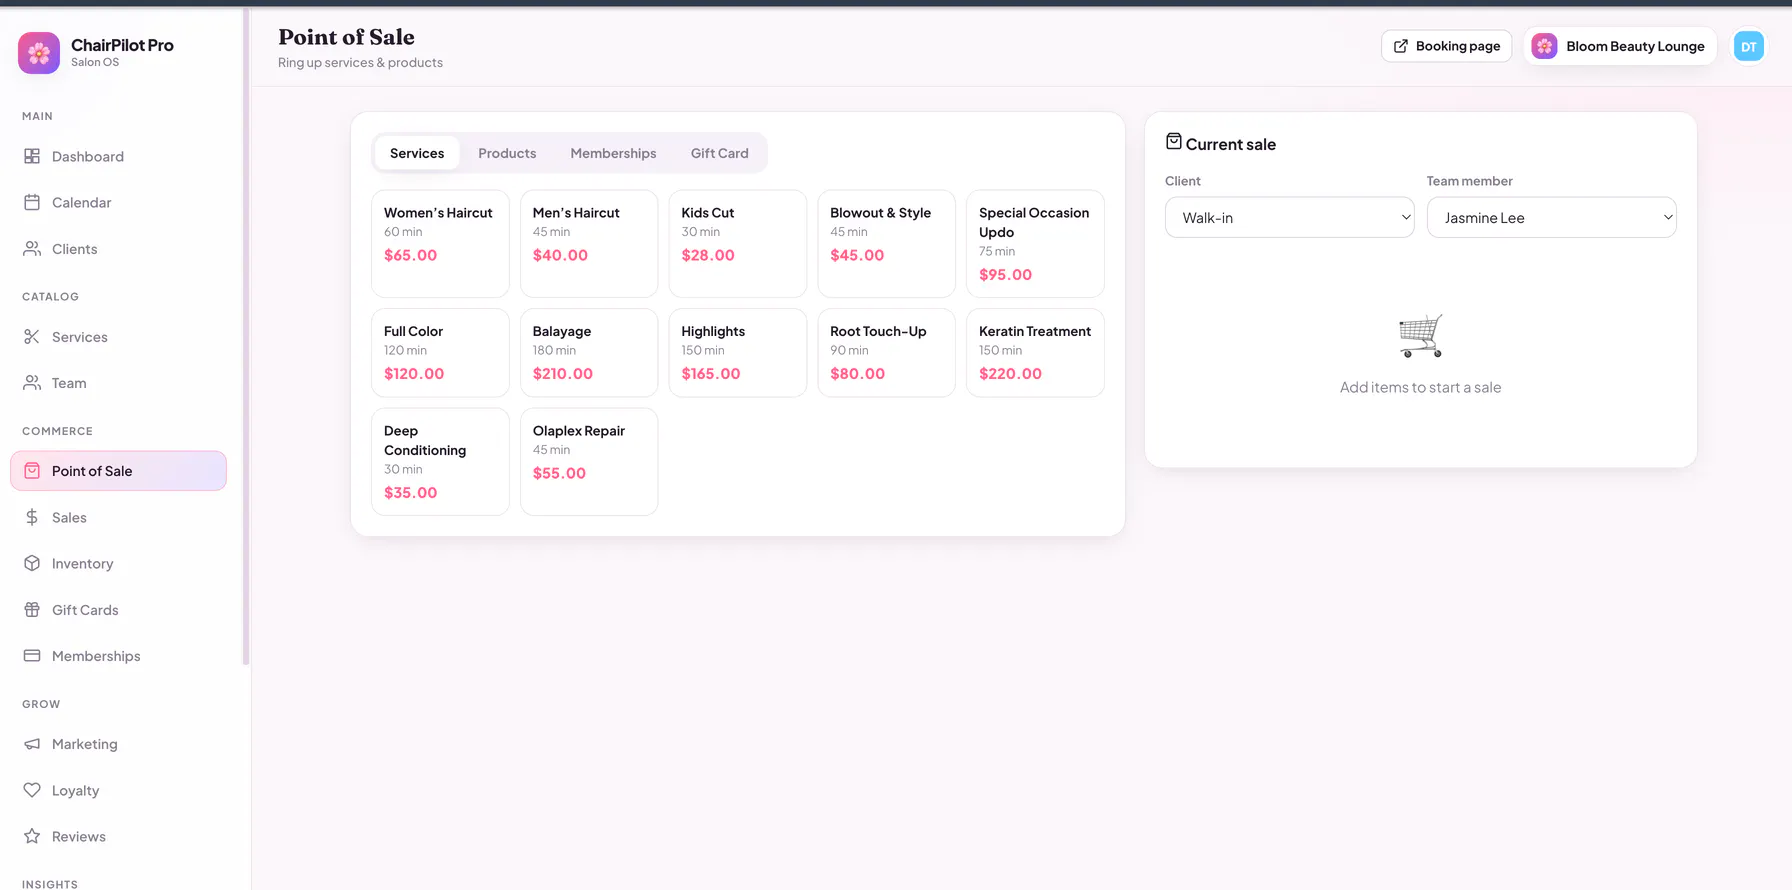Select Full Color service card
This screenshot has height=890, width=1792.
440,353
